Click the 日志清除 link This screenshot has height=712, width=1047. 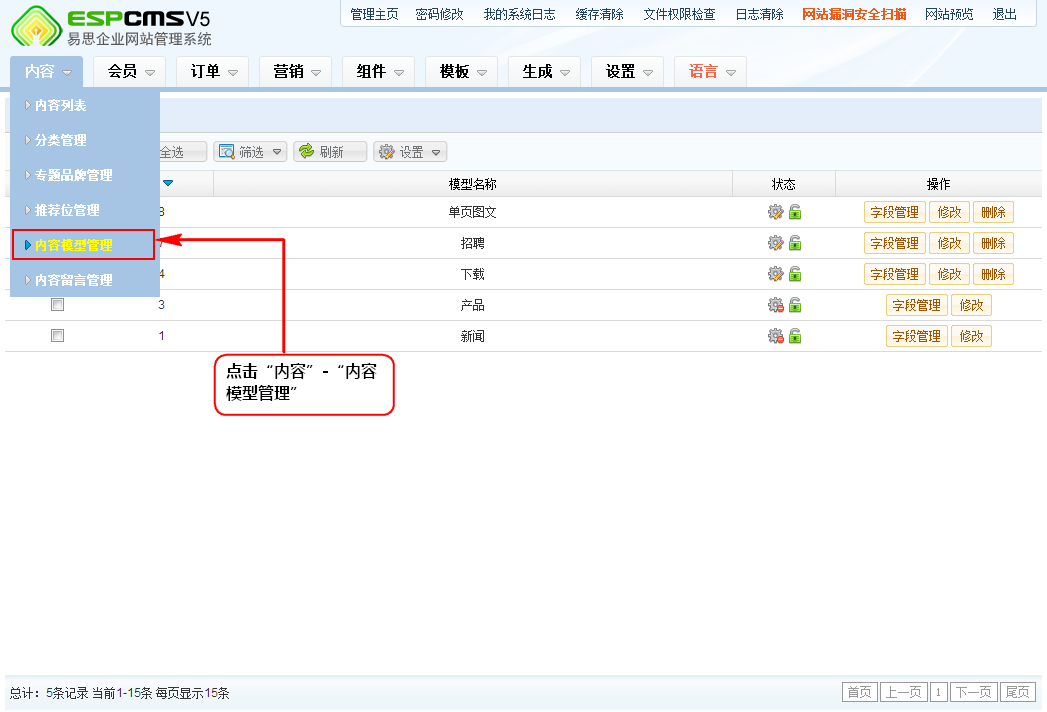click(759, 14)
